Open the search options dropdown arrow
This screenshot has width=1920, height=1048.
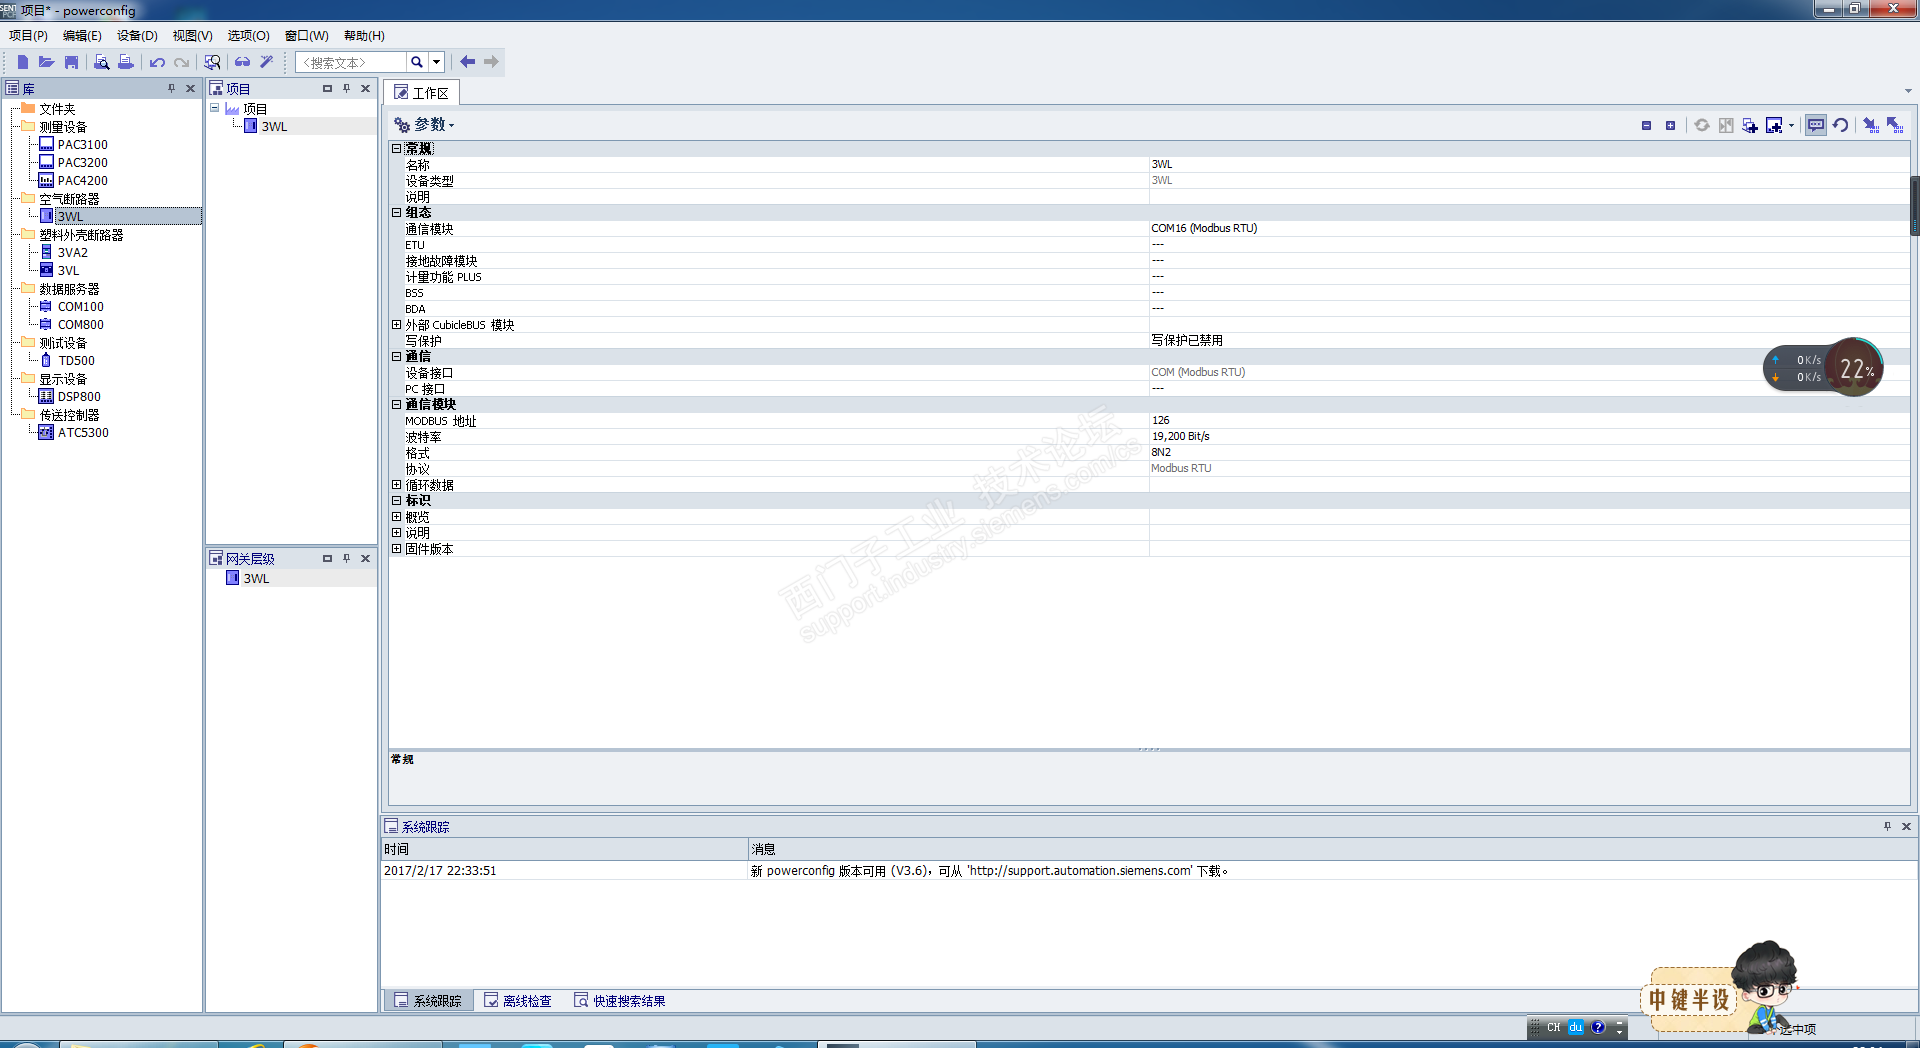(x=436, y=62)
